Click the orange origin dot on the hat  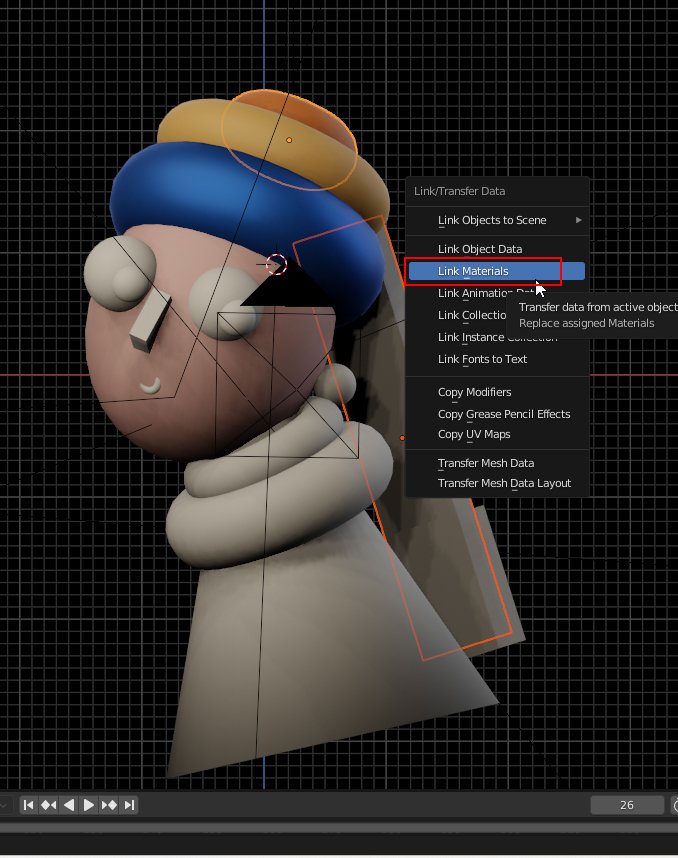pyautogui.click(x=289, y=140)
